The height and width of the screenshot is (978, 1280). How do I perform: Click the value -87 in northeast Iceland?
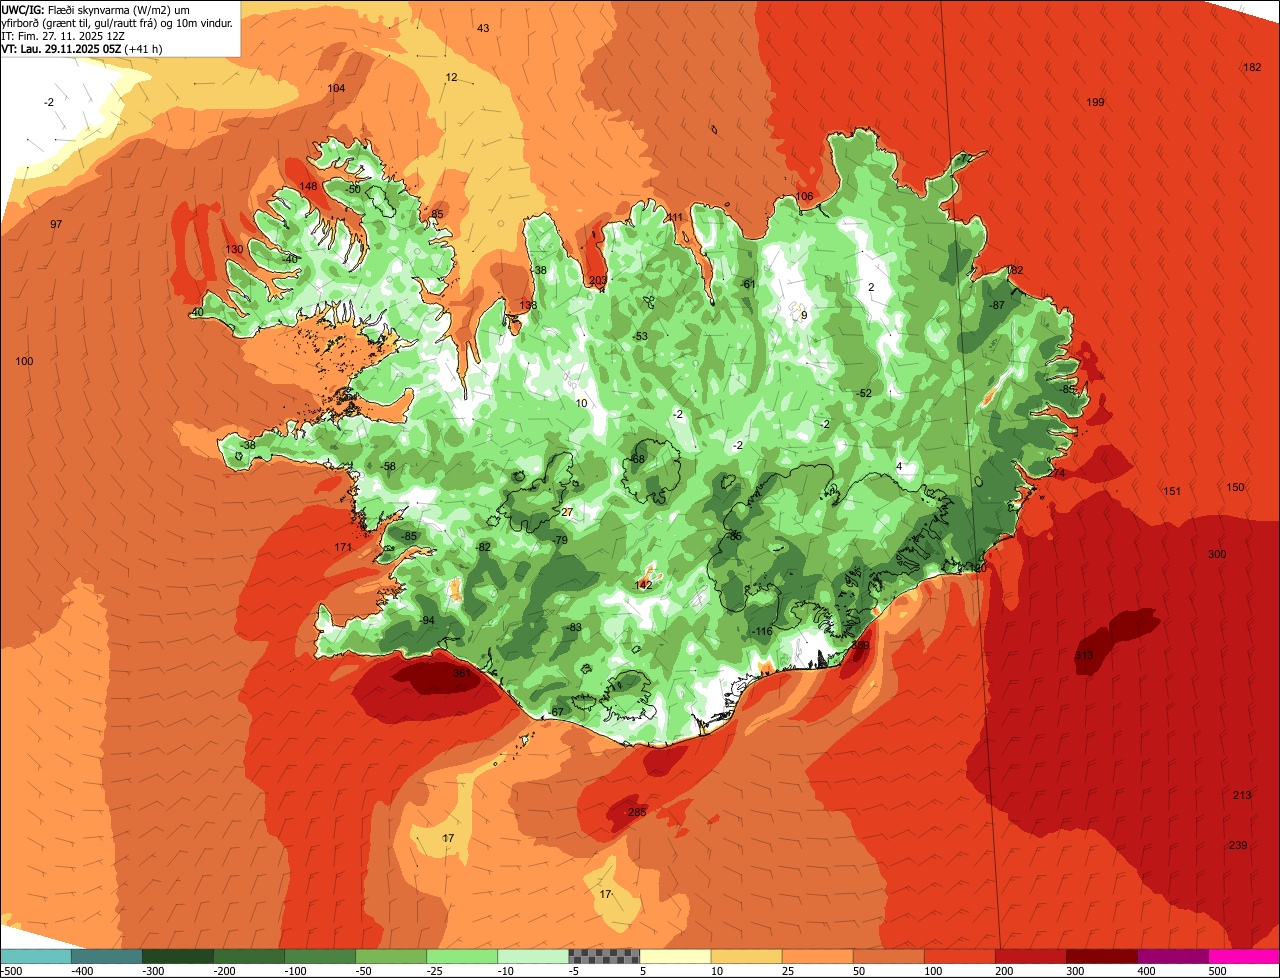click(x=996, y=305)
